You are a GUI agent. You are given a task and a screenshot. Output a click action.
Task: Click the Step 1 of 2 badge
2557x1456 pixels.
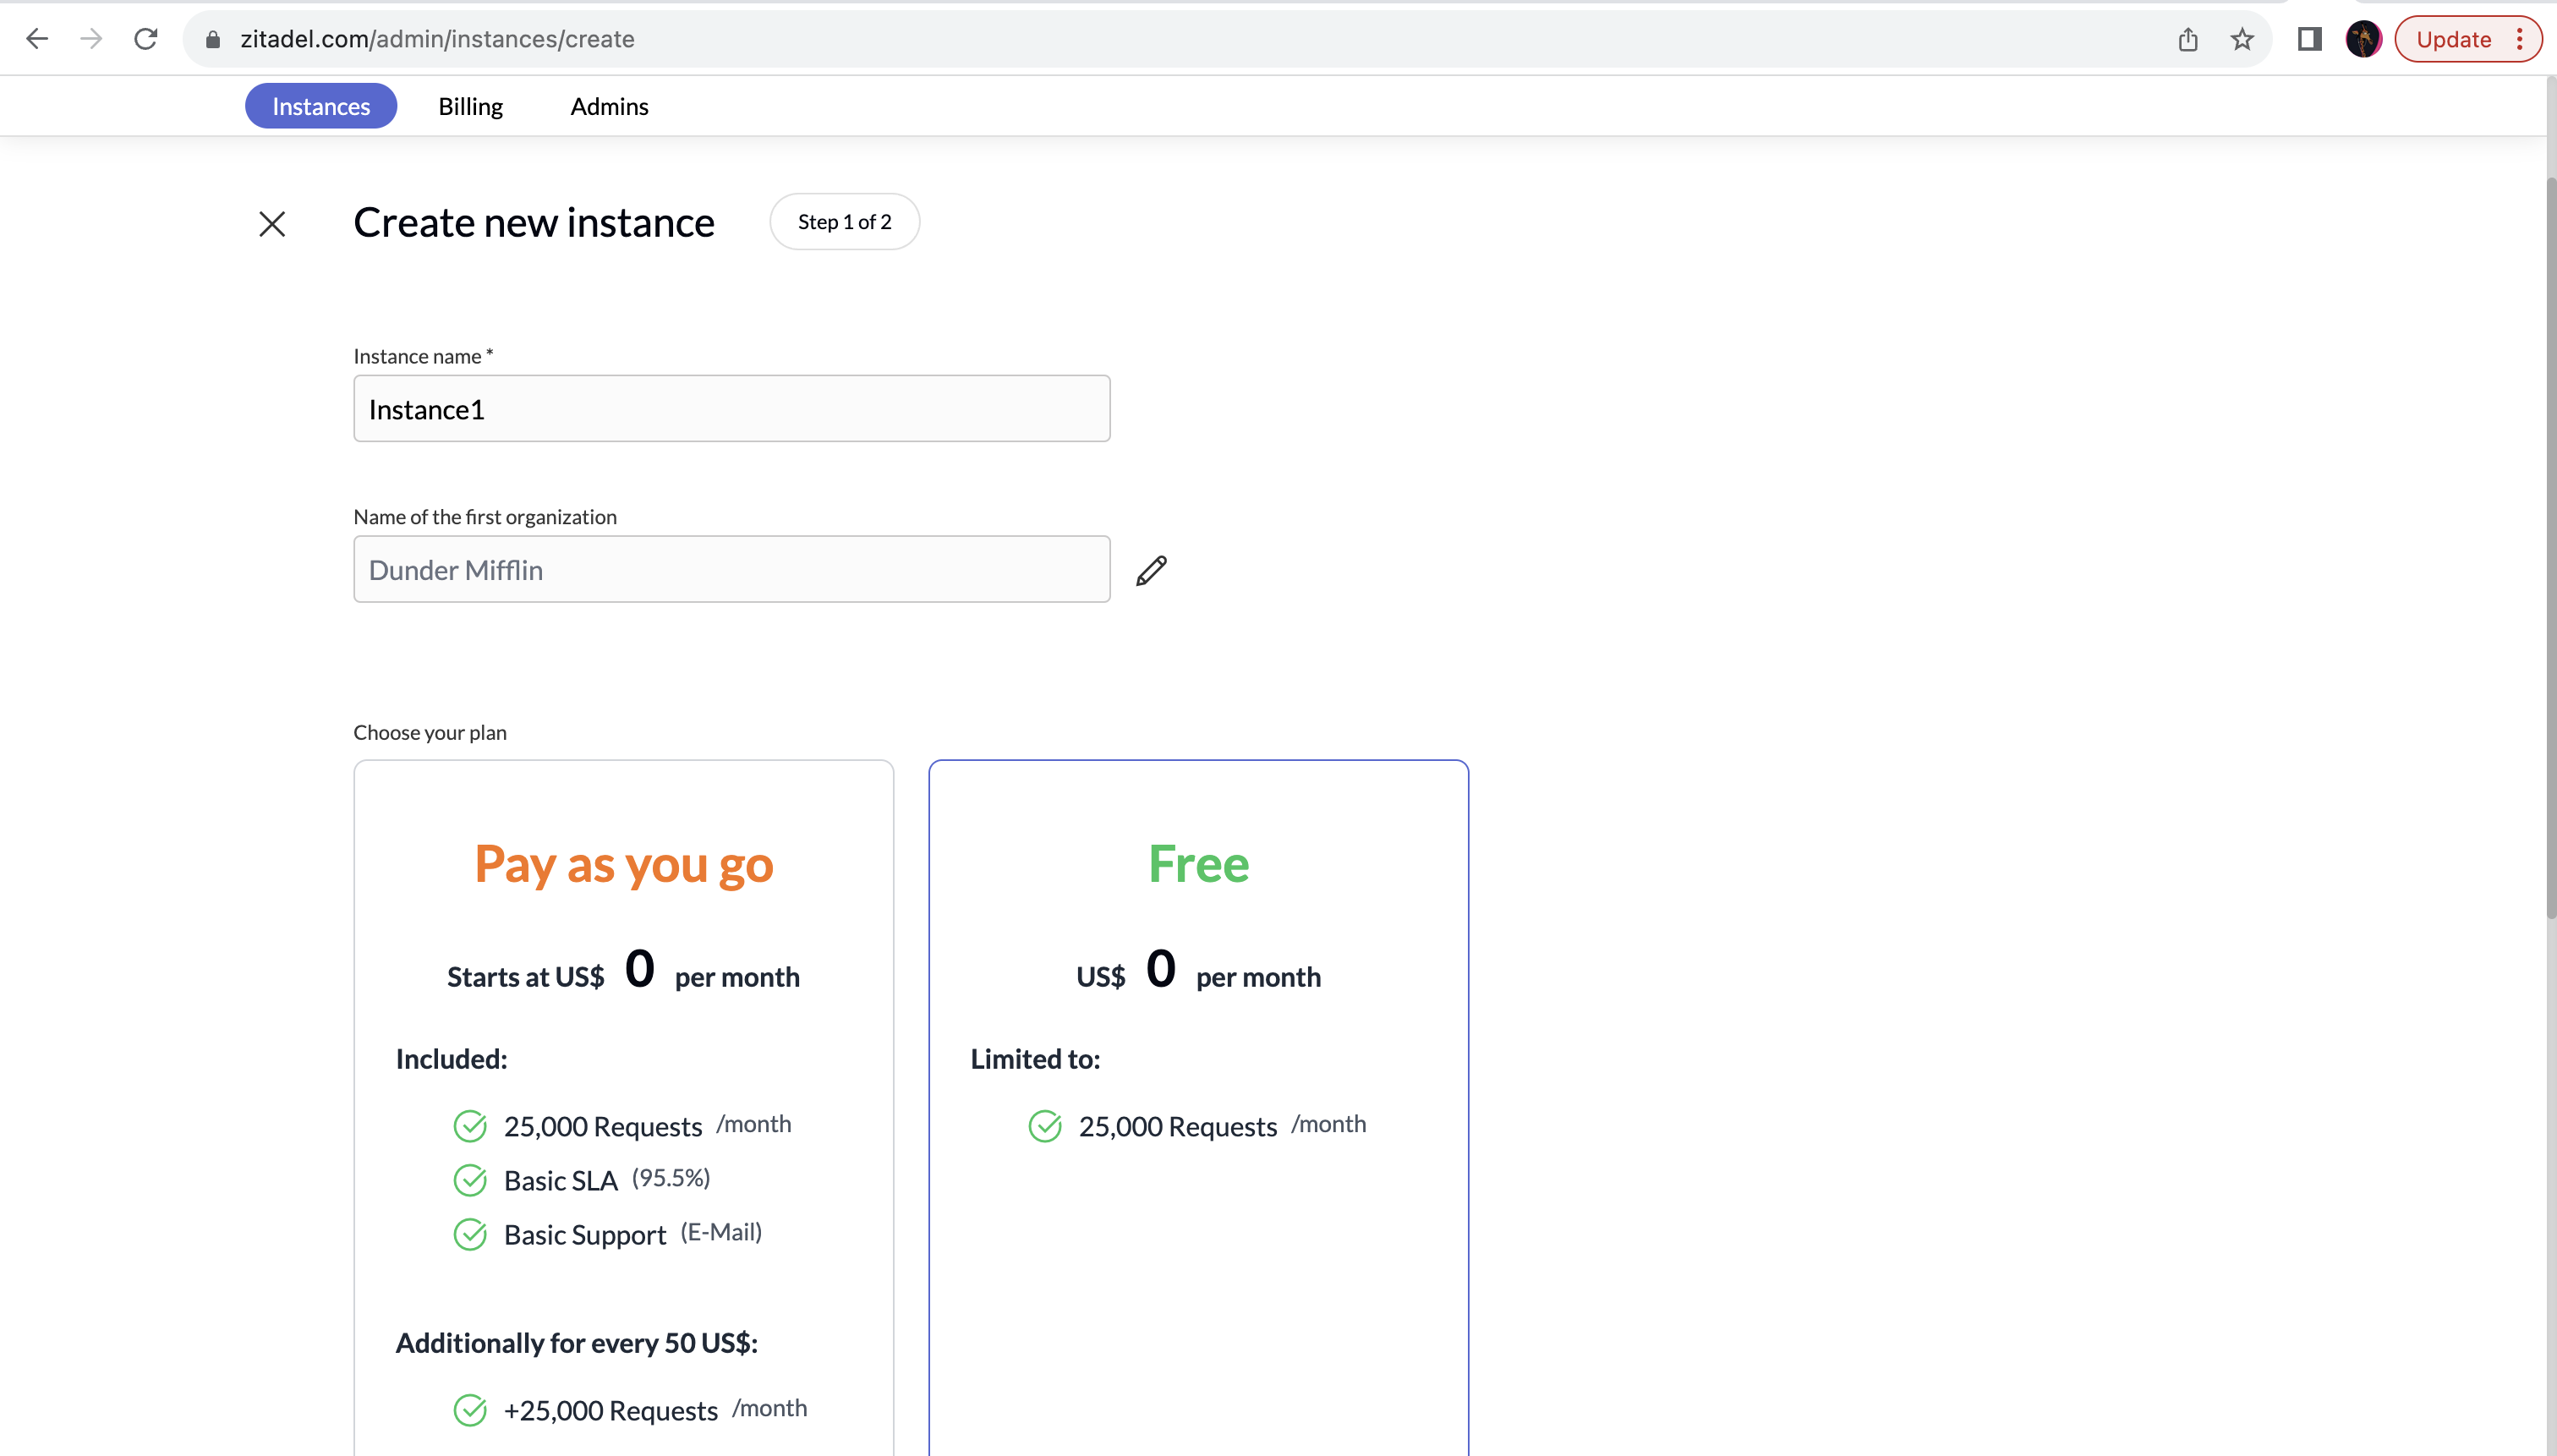[x=844, y=222]
